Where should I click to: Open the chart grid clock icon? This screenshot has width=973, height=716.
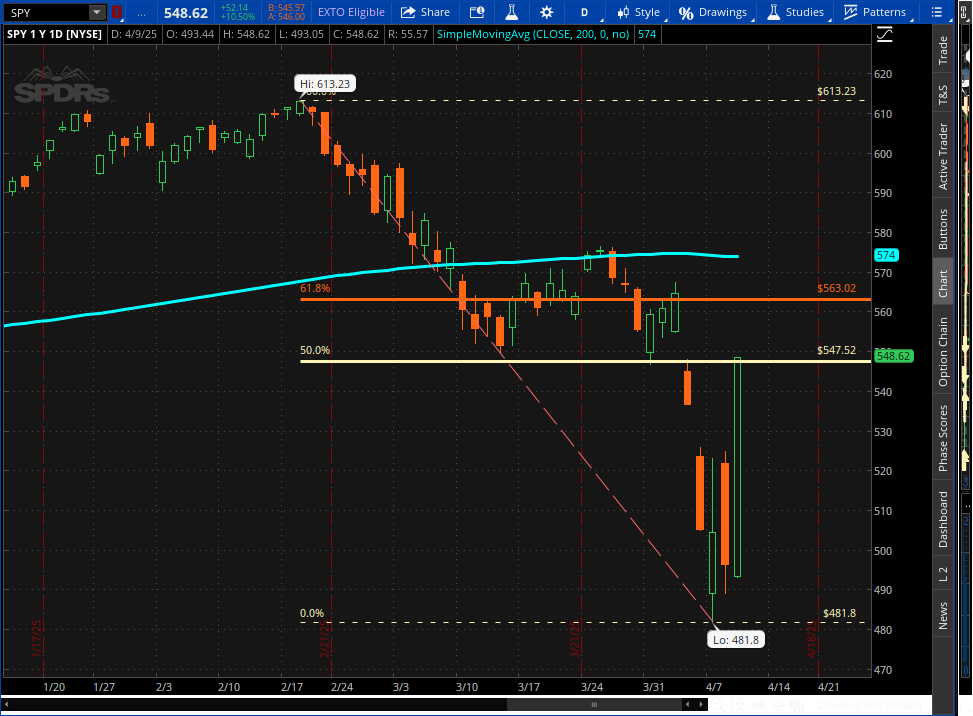(477, 12)
